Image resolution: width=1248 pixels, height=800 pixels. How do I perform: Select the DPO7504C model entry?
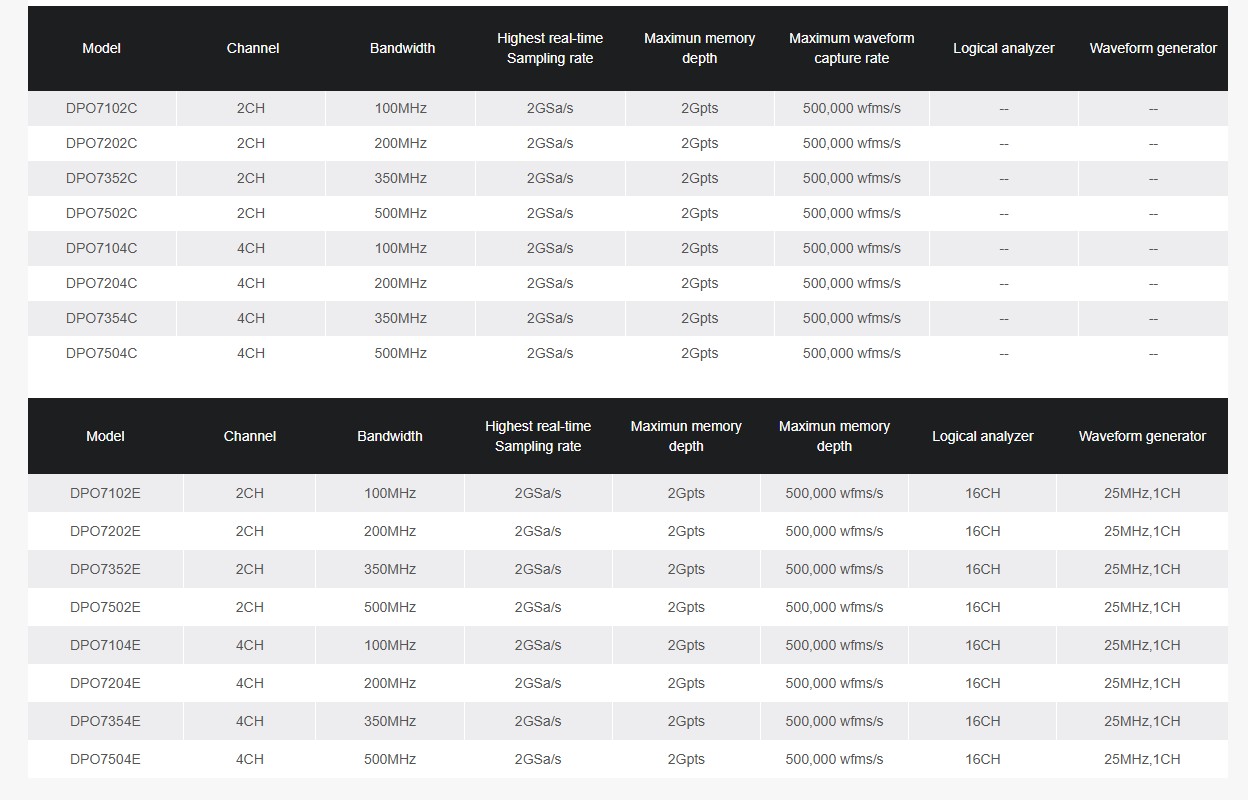(101, 353)
